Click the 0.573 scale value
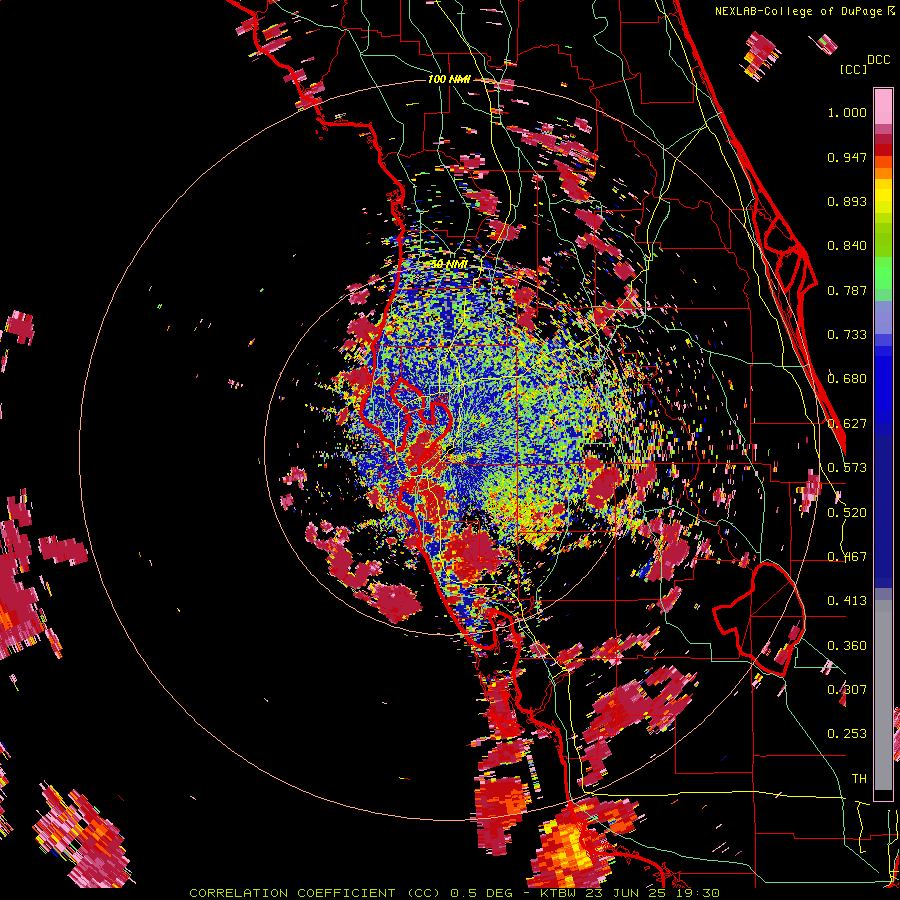This screenshot has height=900, width=900. (x=847, y=468)
